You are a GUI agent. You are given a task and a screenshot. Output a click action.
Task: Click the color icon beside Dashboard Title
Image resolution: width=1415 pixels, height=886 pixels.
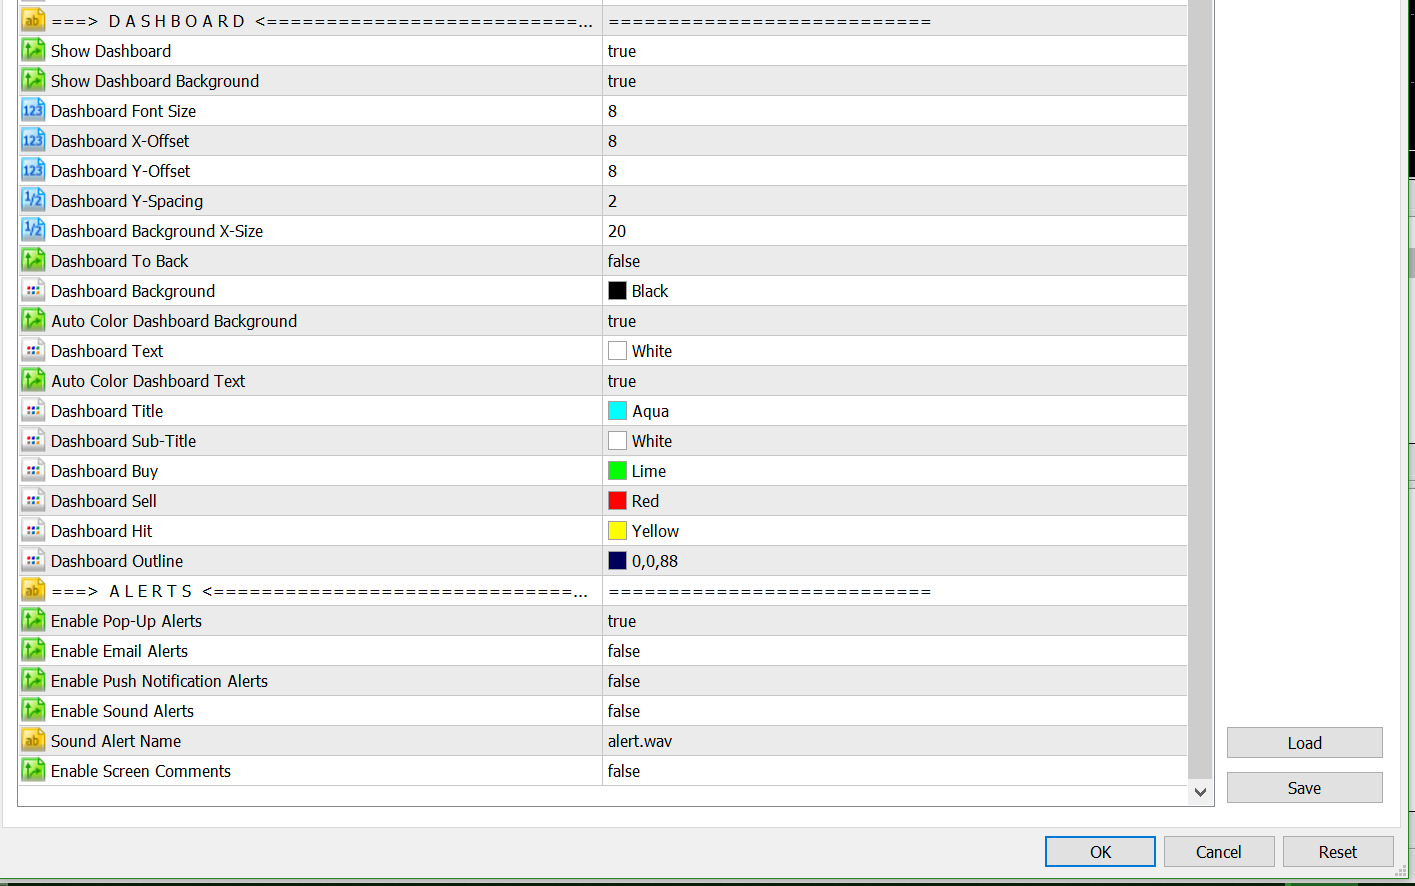click(x=33, y=410)
